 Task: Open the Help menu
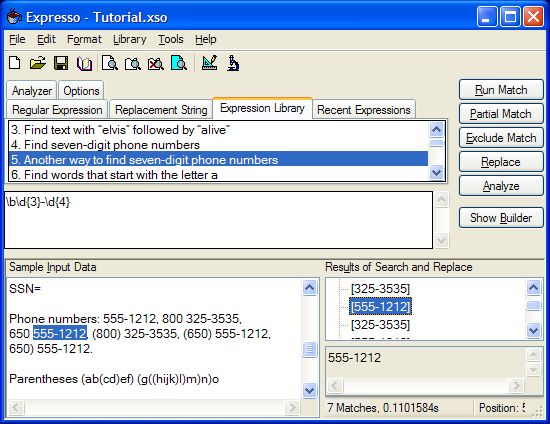point(206,39)
